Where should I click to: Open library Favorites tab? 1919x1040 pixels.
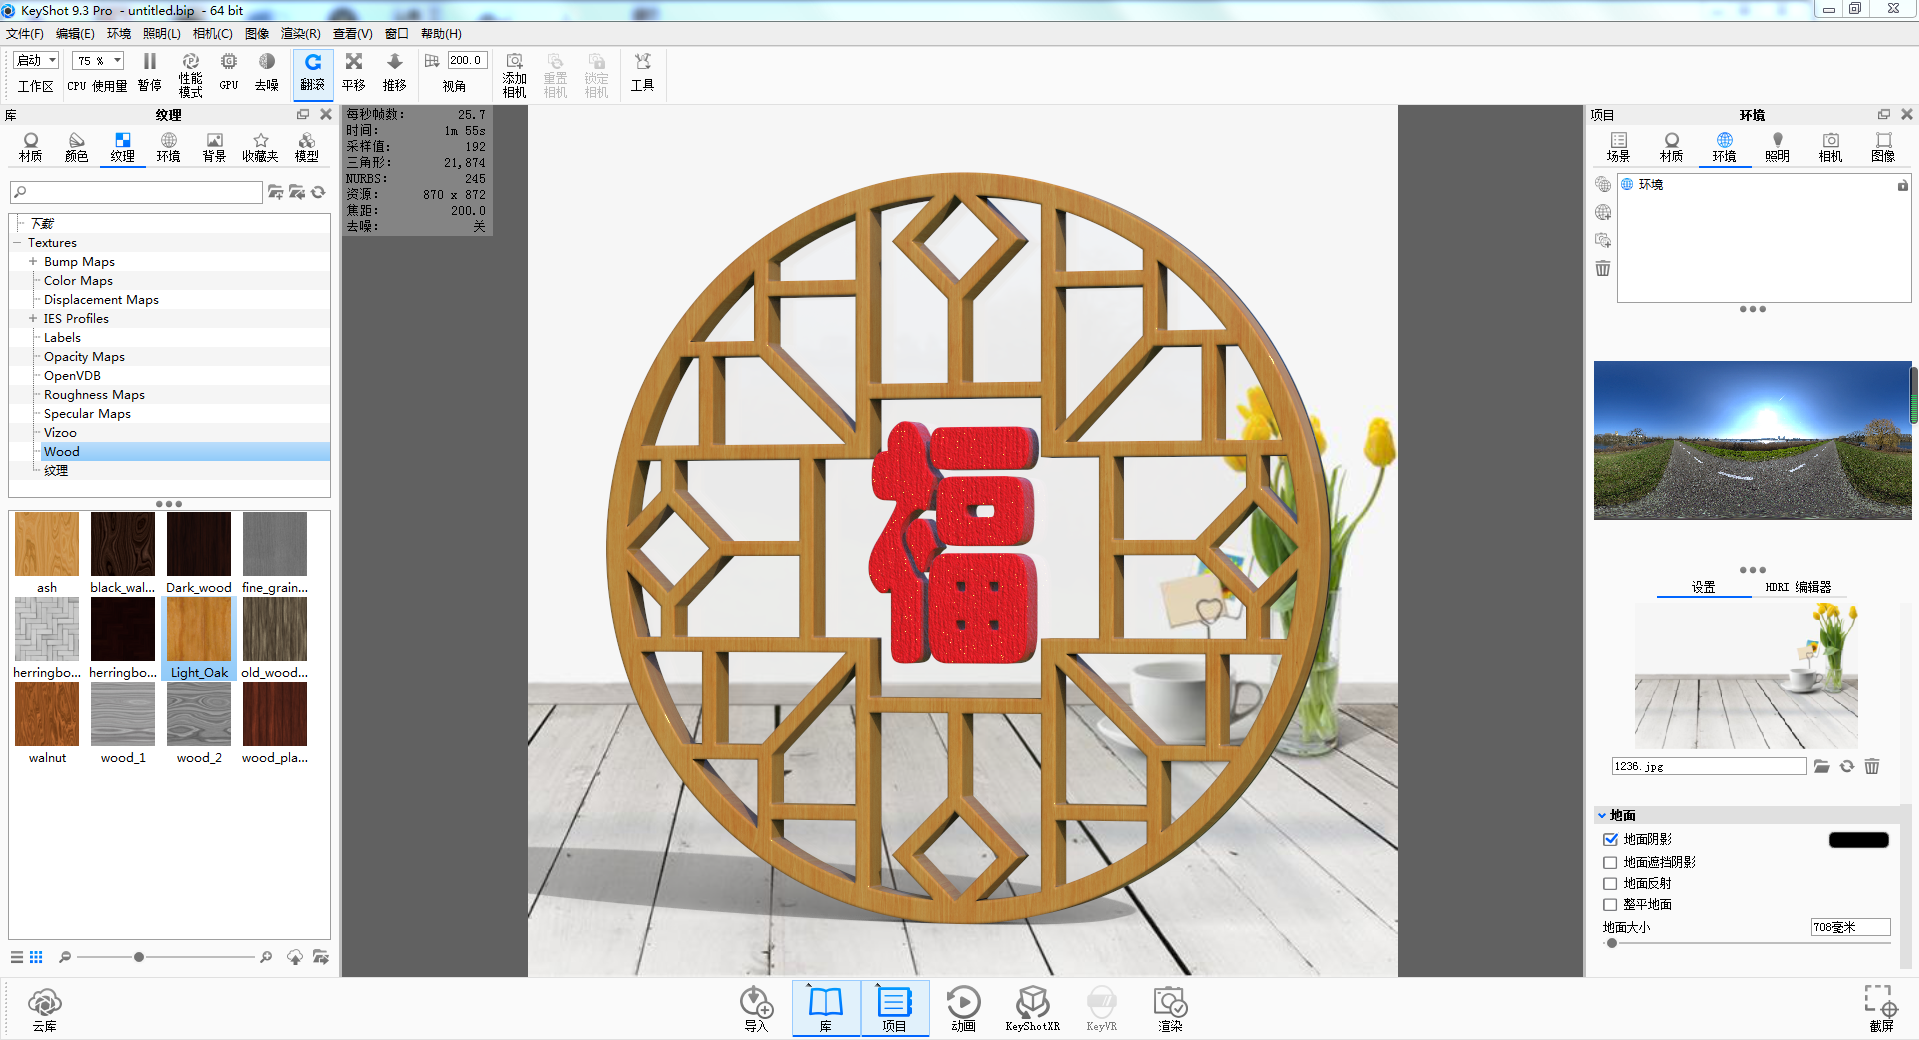tap(260, 147)
